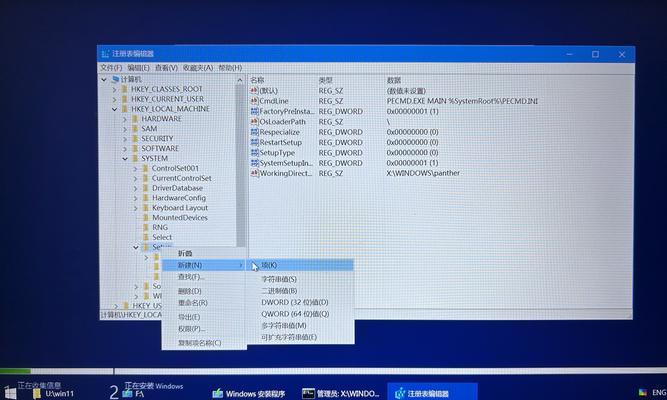This screenshot has width=667, height=400.
Task: Click the RNG folder icon
Action: coord(145,227)
